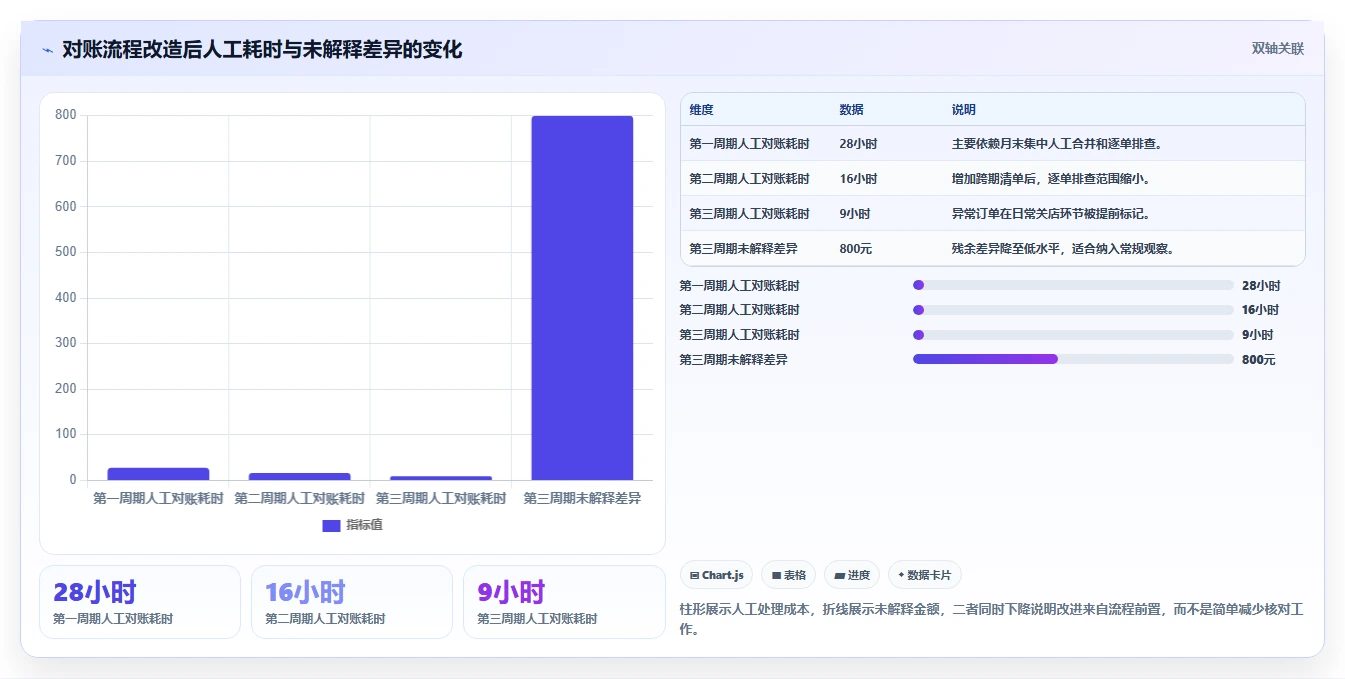
Task: Click the progress bar for 第三周期人工对账耗时
Action: click(x=1073, y=335)
